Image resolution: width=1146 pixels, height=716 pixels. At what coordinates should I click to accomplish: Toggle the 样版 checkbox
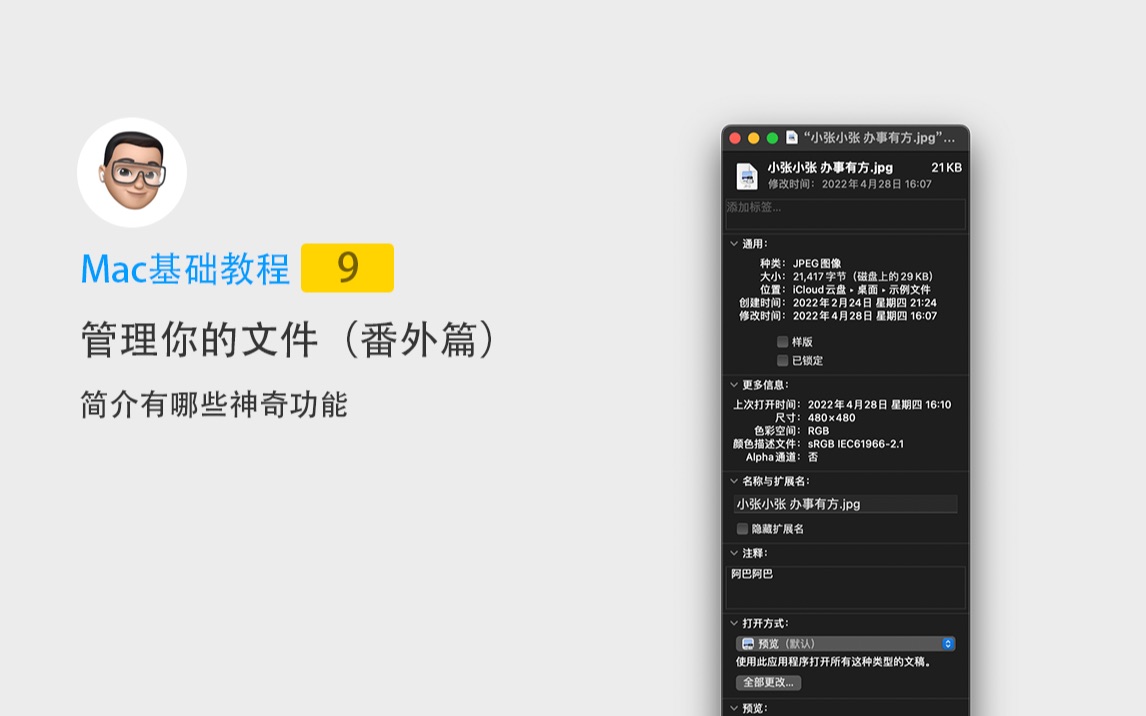[783, 343]
